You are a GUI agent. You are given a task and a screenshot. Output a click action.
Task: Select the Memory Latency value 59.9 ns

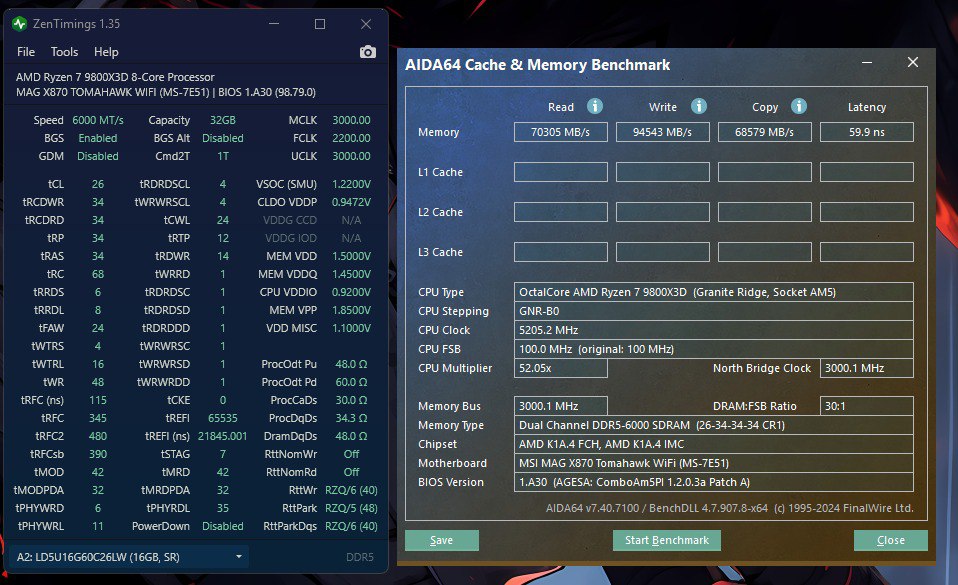click(x=866, y=132)
